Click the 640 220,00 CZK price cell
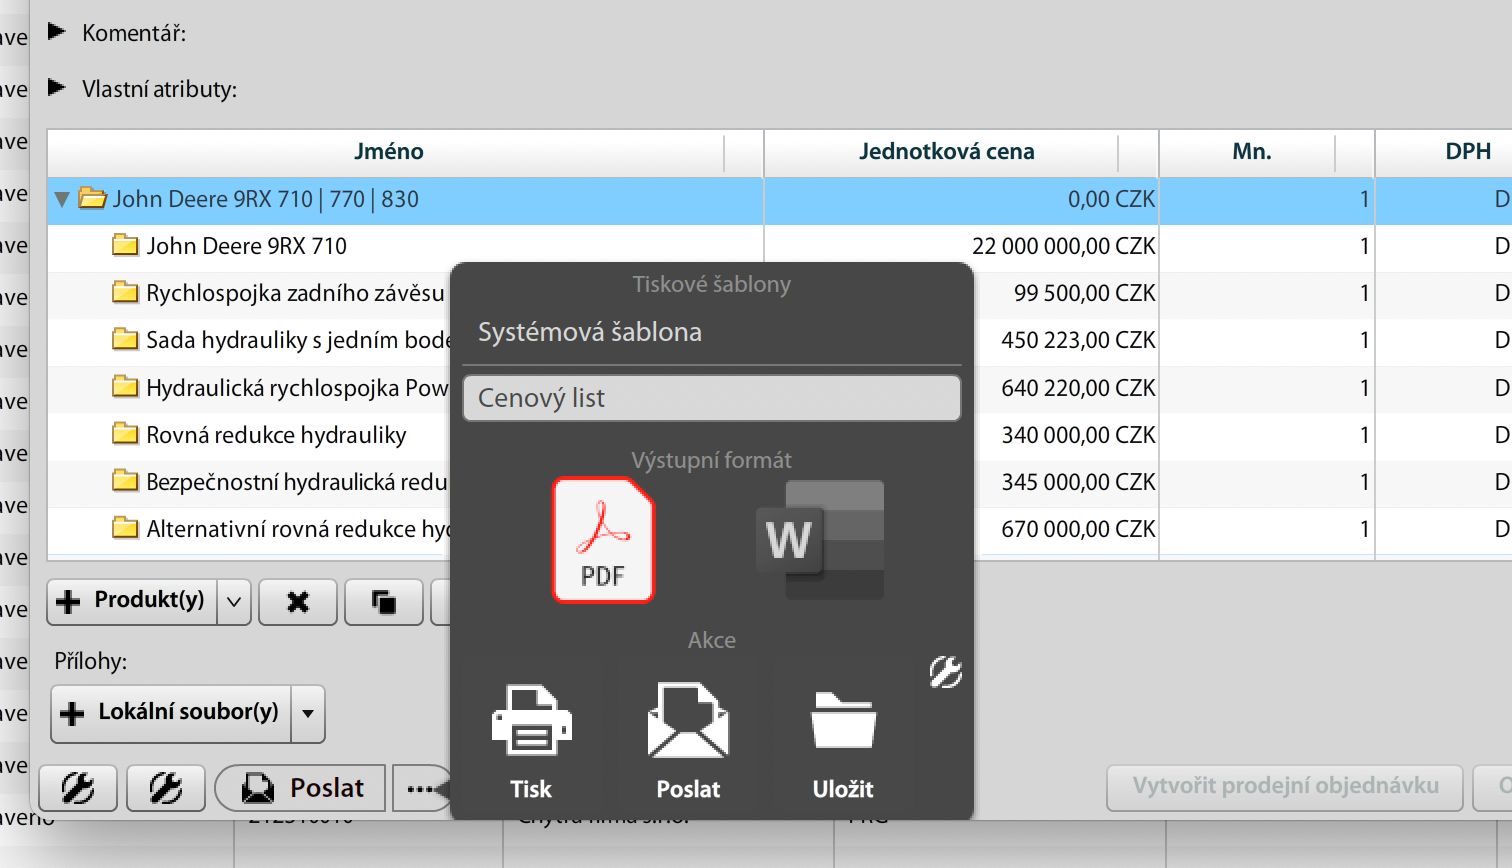Screen dimensions: 1512x868 tap(1078, 387)
